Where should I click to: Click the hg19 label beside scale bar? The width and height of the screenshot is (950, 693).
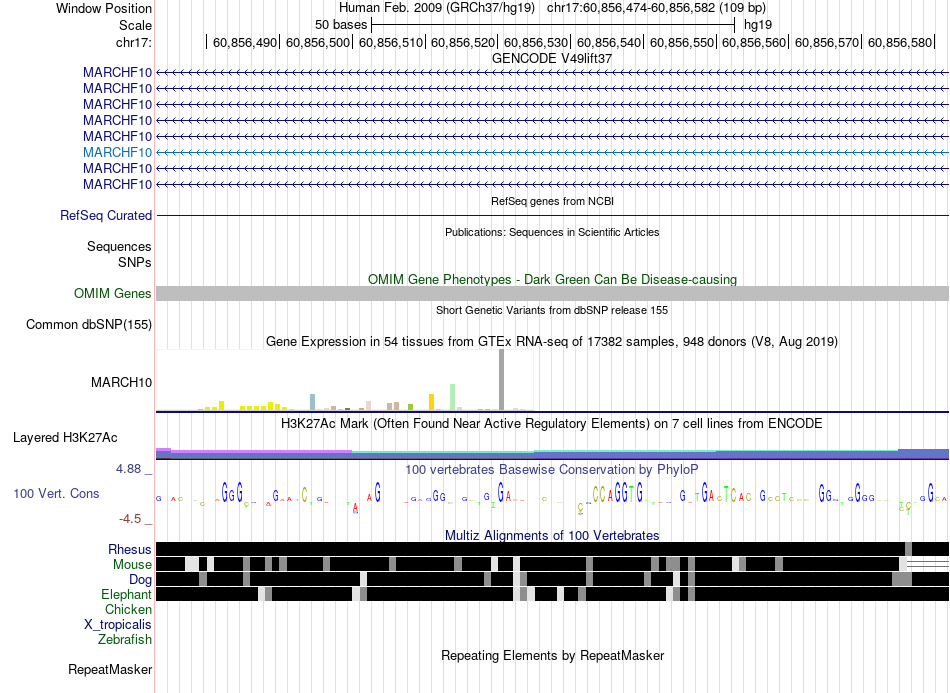(758, 25)
